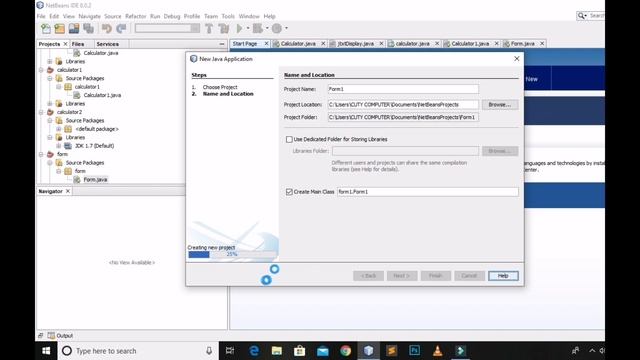Click the Create Main Class text field

point(428,192)
